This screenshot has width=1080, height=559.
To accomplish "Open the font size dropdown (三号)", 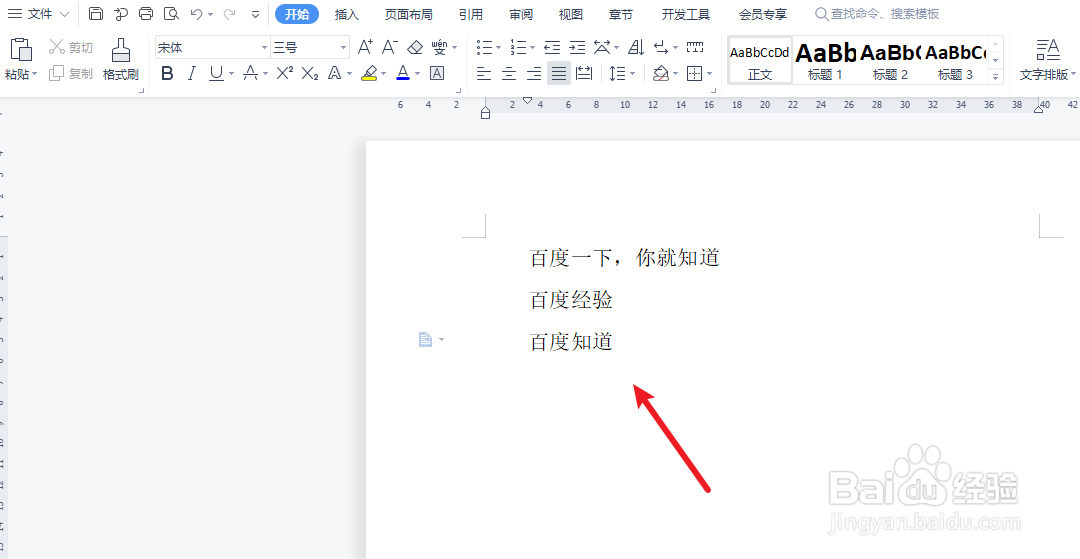I will coord(344,48).
